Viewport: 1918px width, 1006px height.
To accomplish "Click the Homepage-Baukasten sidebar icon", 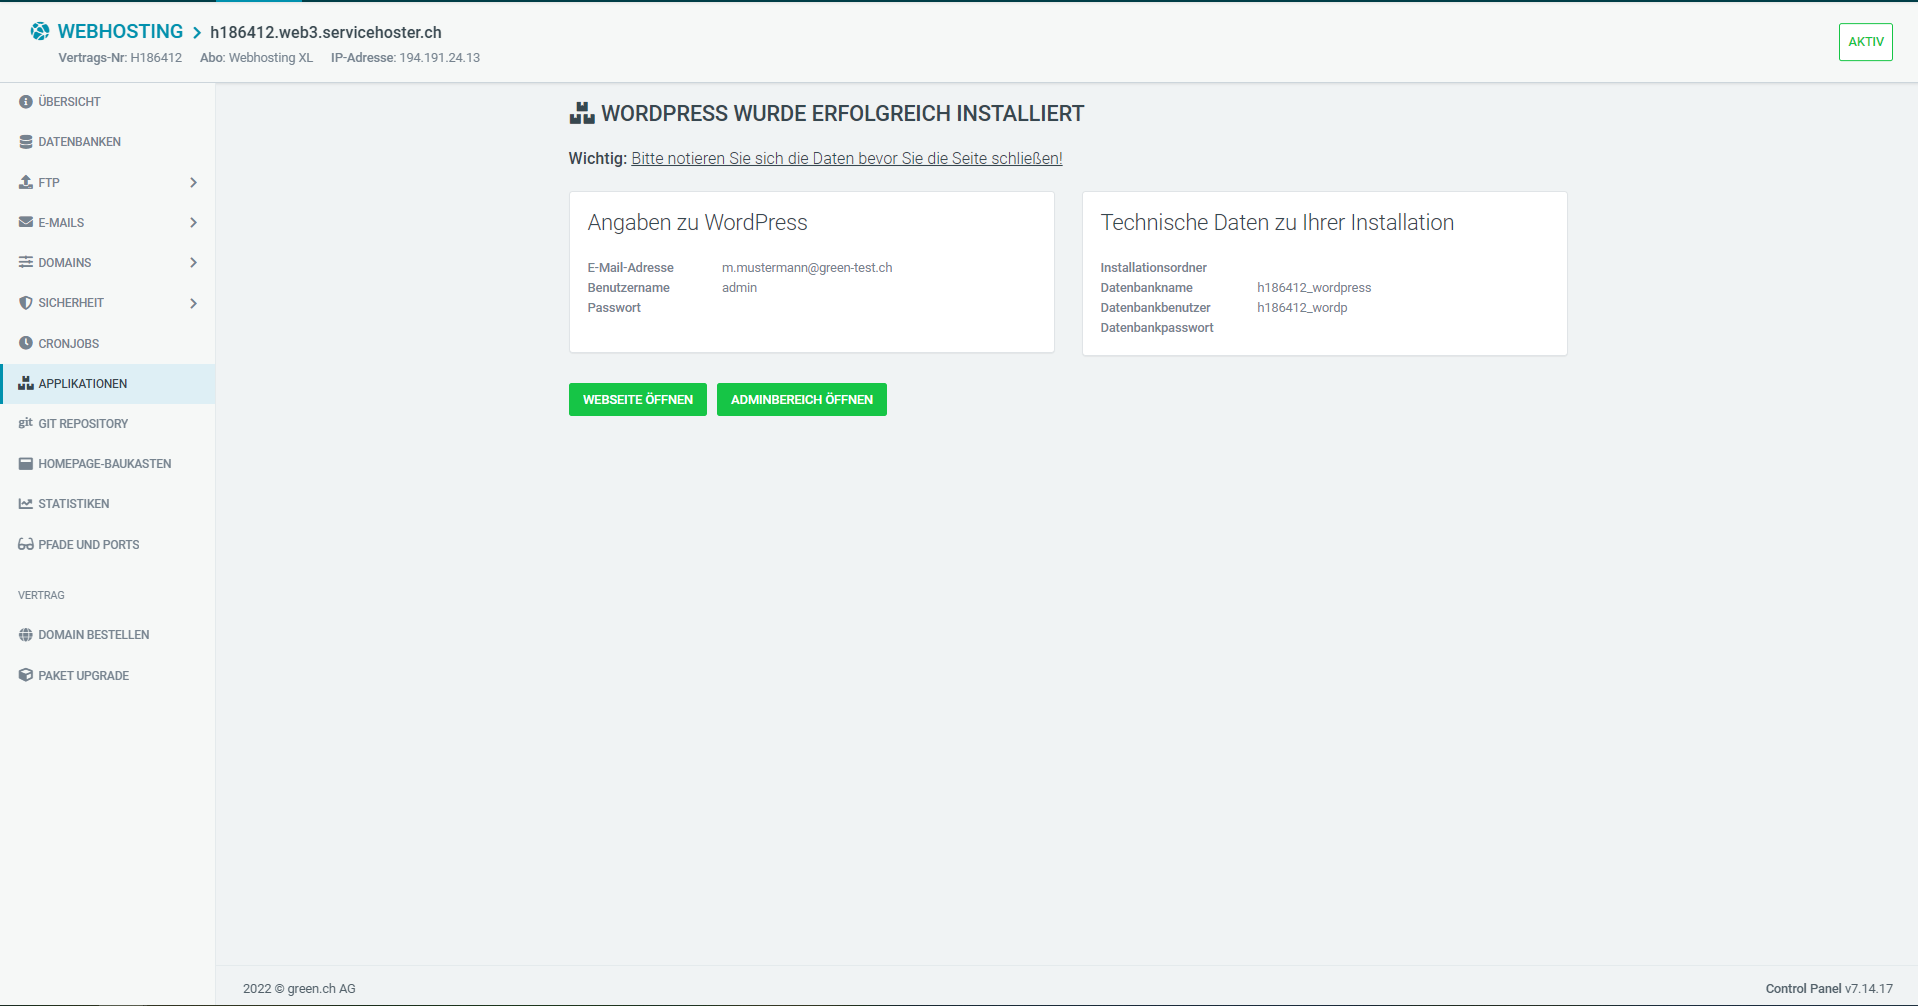I will point(24,463).
